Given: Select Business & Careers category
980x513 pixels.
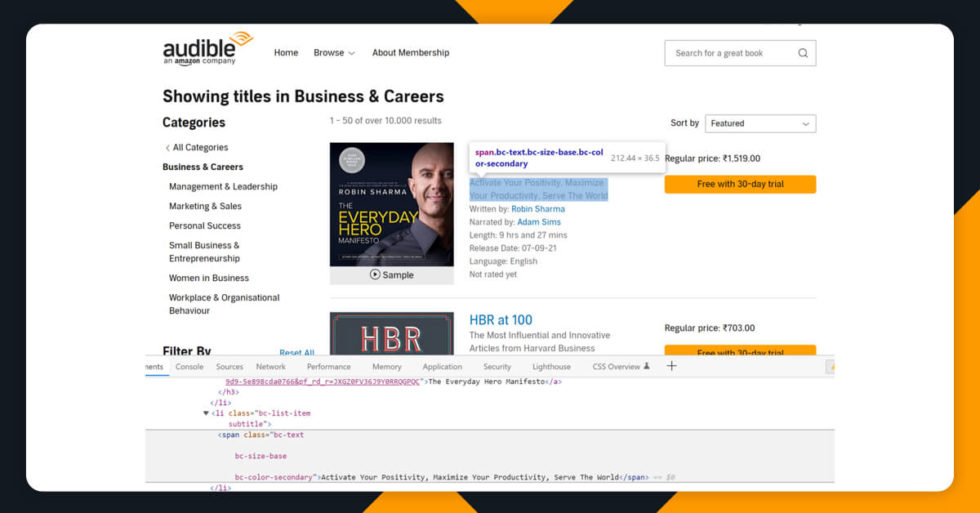Looking at the screenshot, I should tap(202, 167).
